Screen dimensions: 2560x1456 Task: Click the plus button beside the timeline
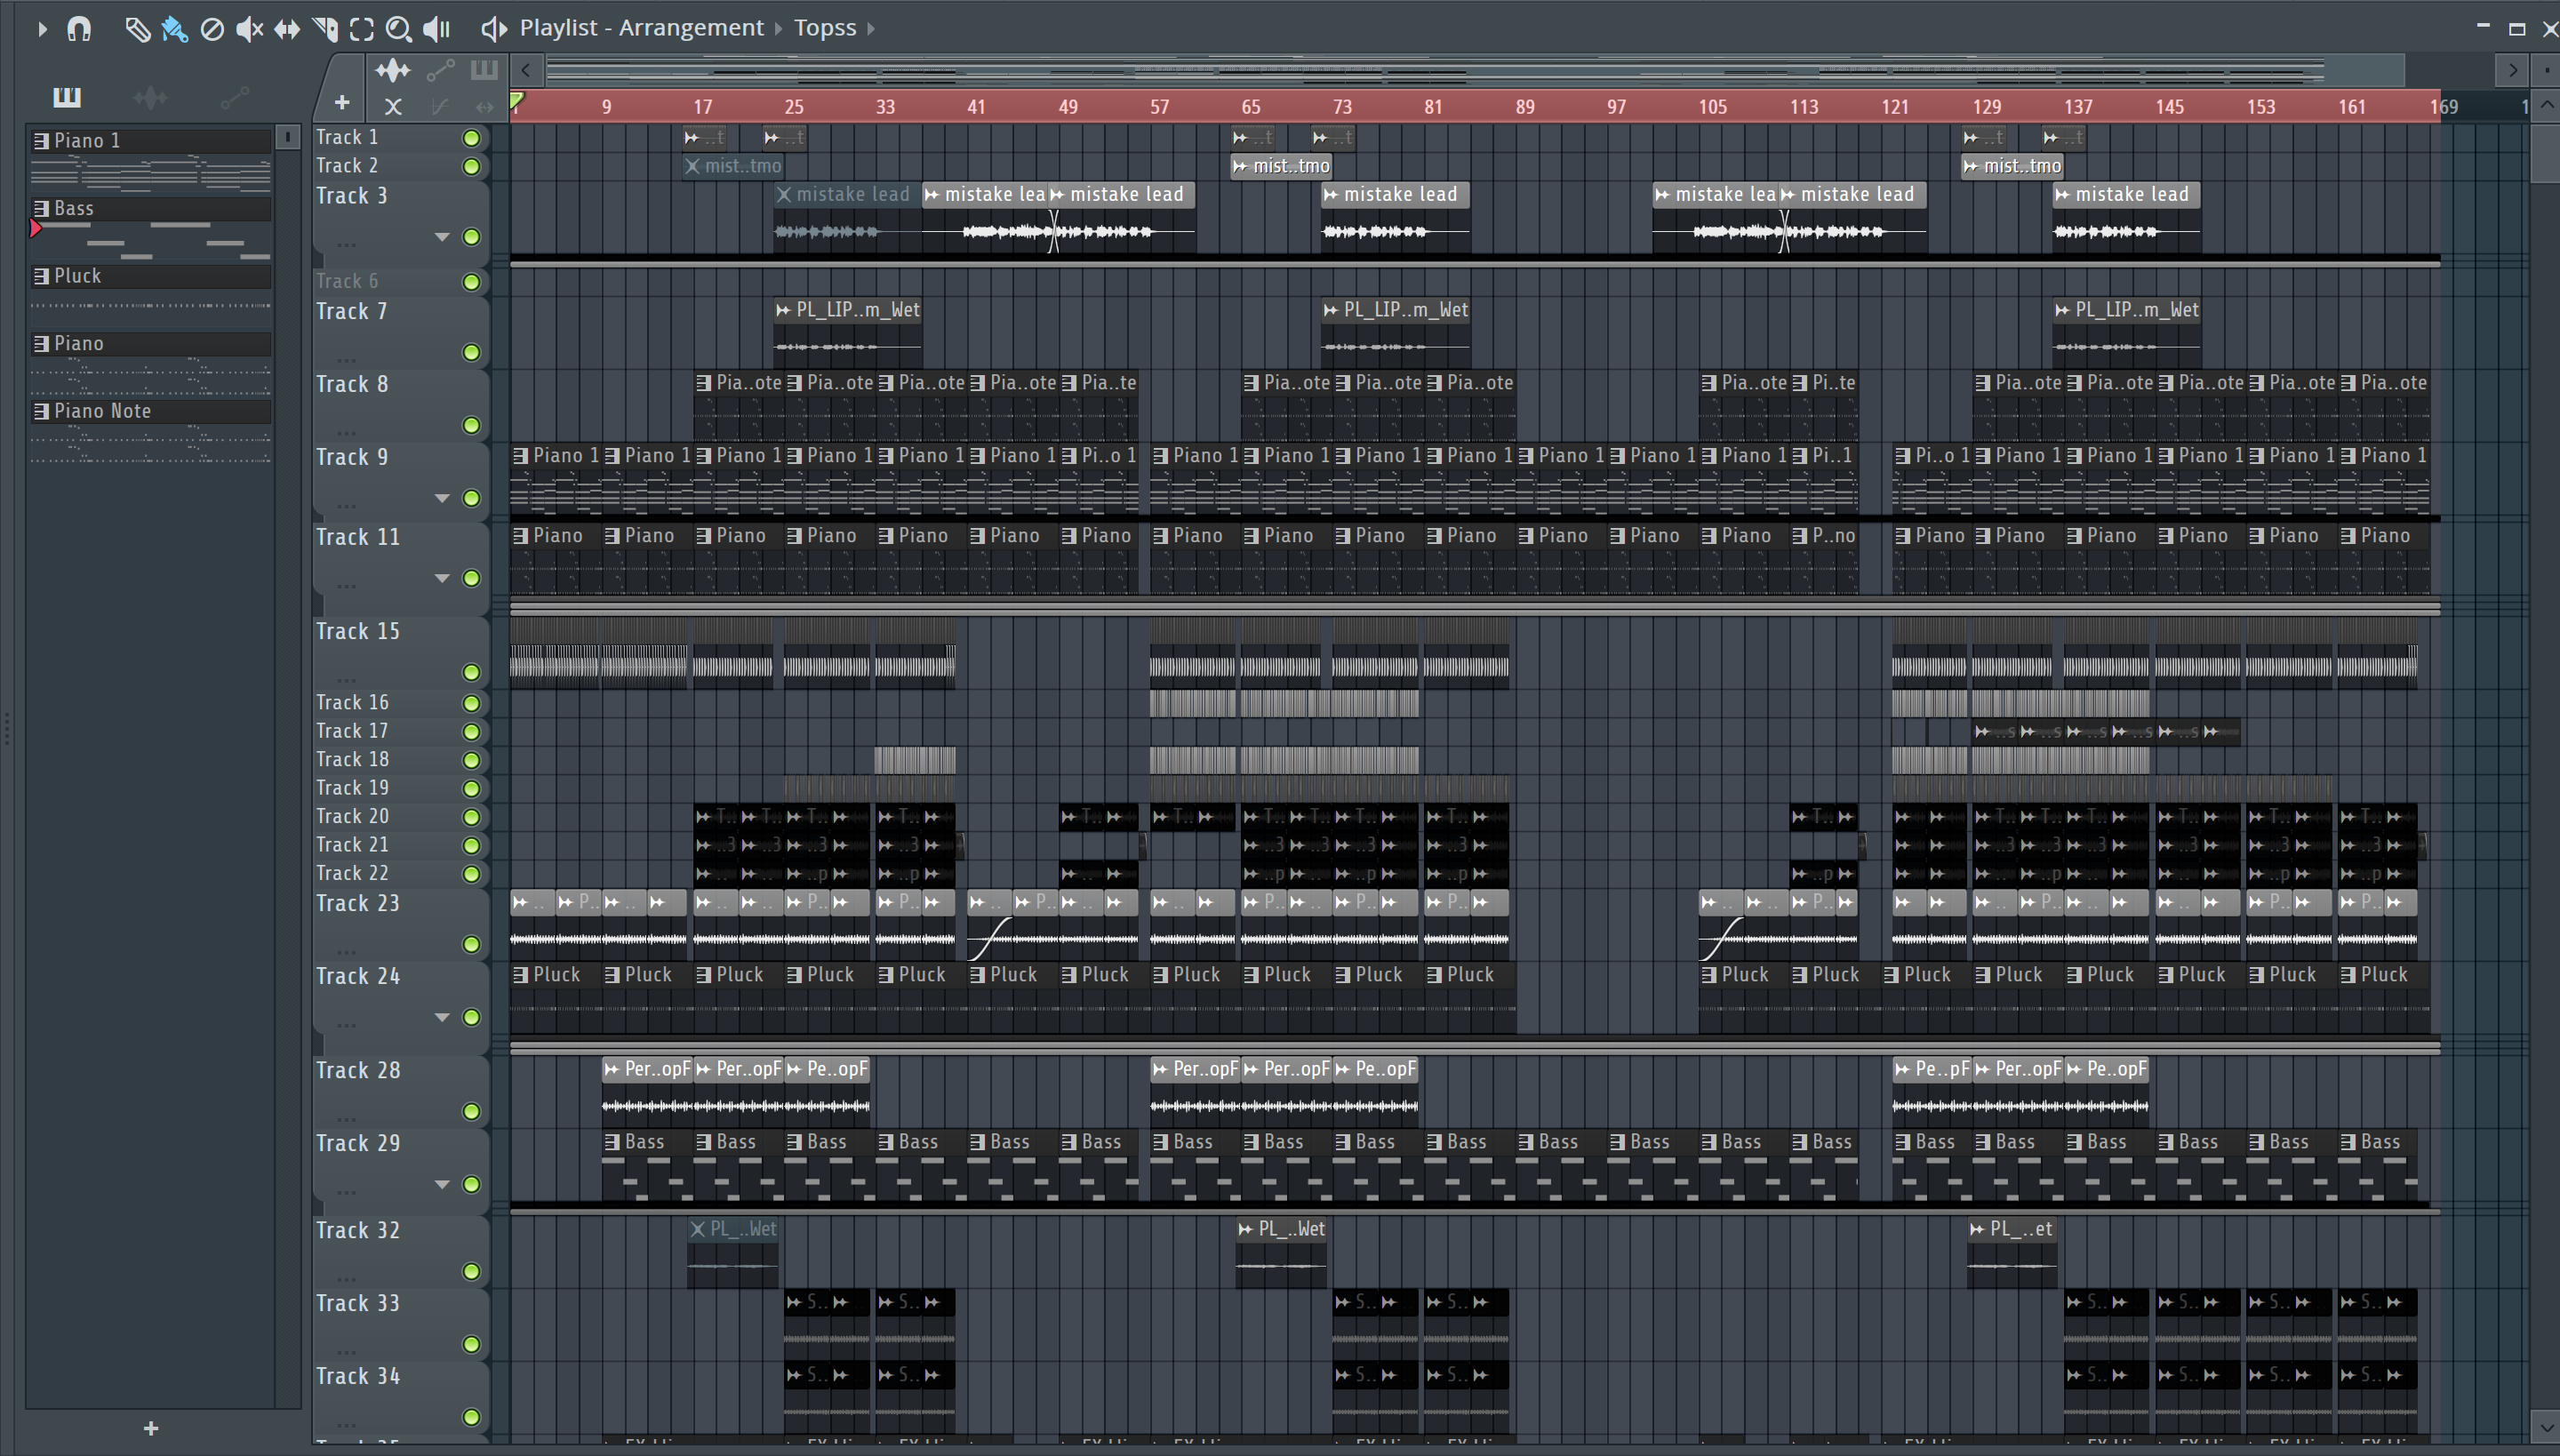[x=342, y=103]
